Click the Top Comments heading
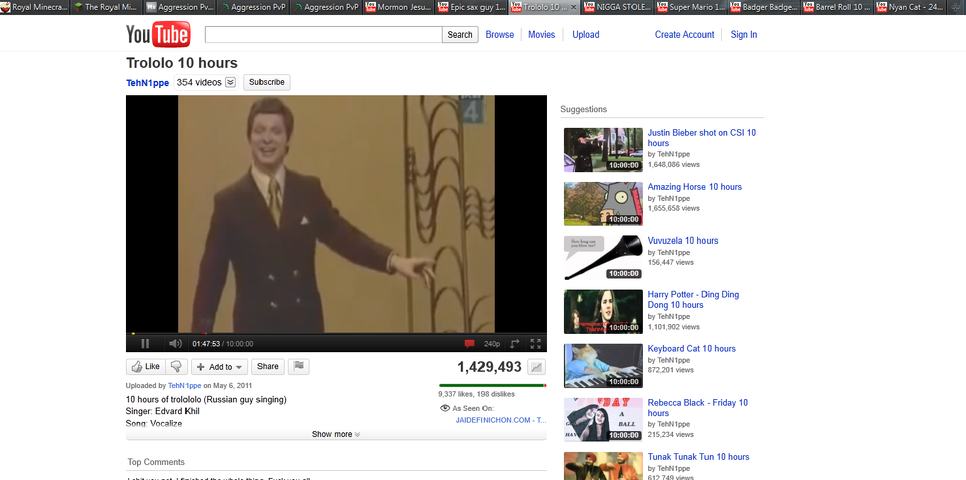Image resolution: width=966 pixels, height=480 pixels. point(156,462)
